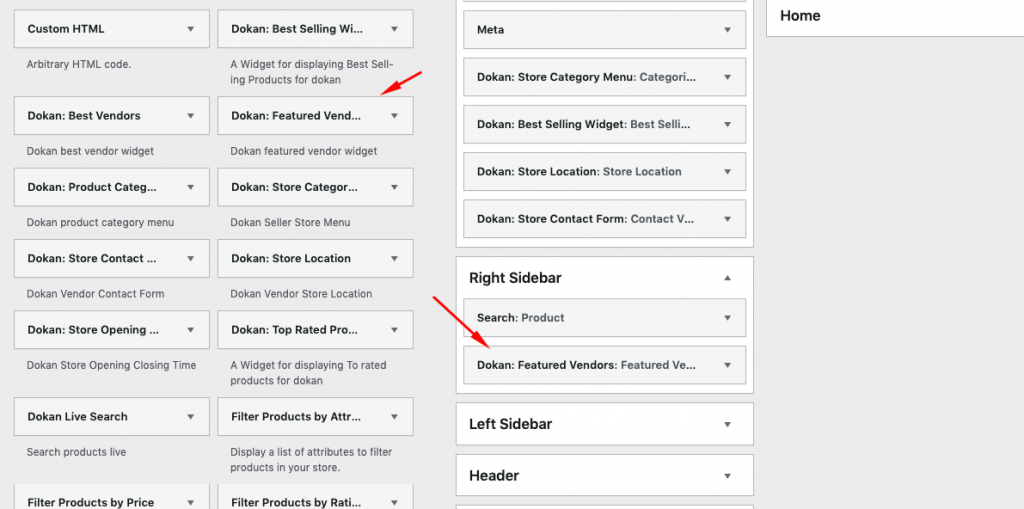Expand the Dokan: Product Categ... widget arrow
The width and height of the screenshot is (1024, 509).
point(191,187)
